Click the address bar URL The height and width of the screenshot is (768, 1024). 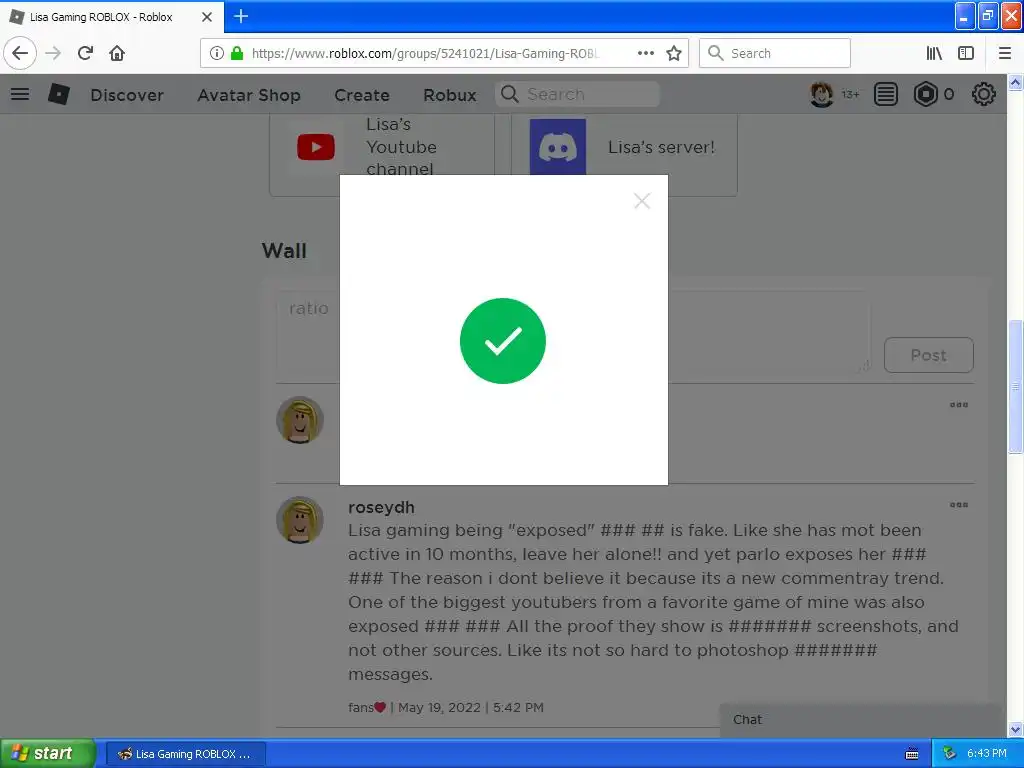click(425, 53)
